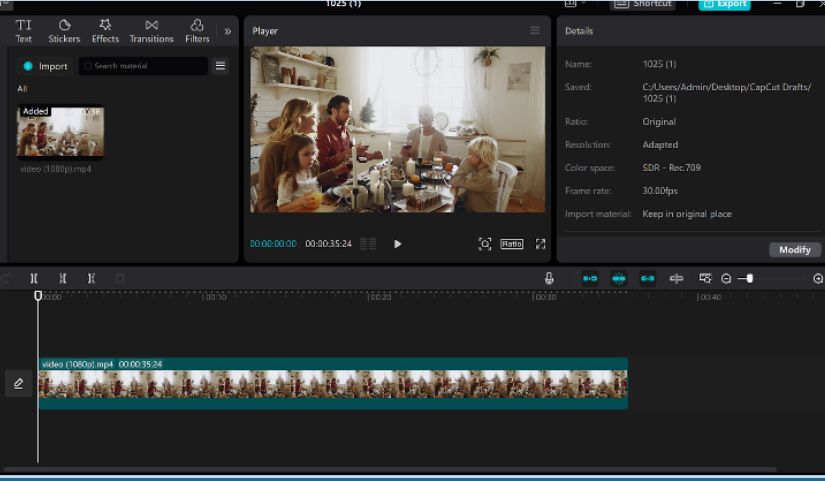The height and width of the screenshot is (481, 825).
Task: Toggle linkage option in timeline toolbar
Action: (x=647, y=279)
